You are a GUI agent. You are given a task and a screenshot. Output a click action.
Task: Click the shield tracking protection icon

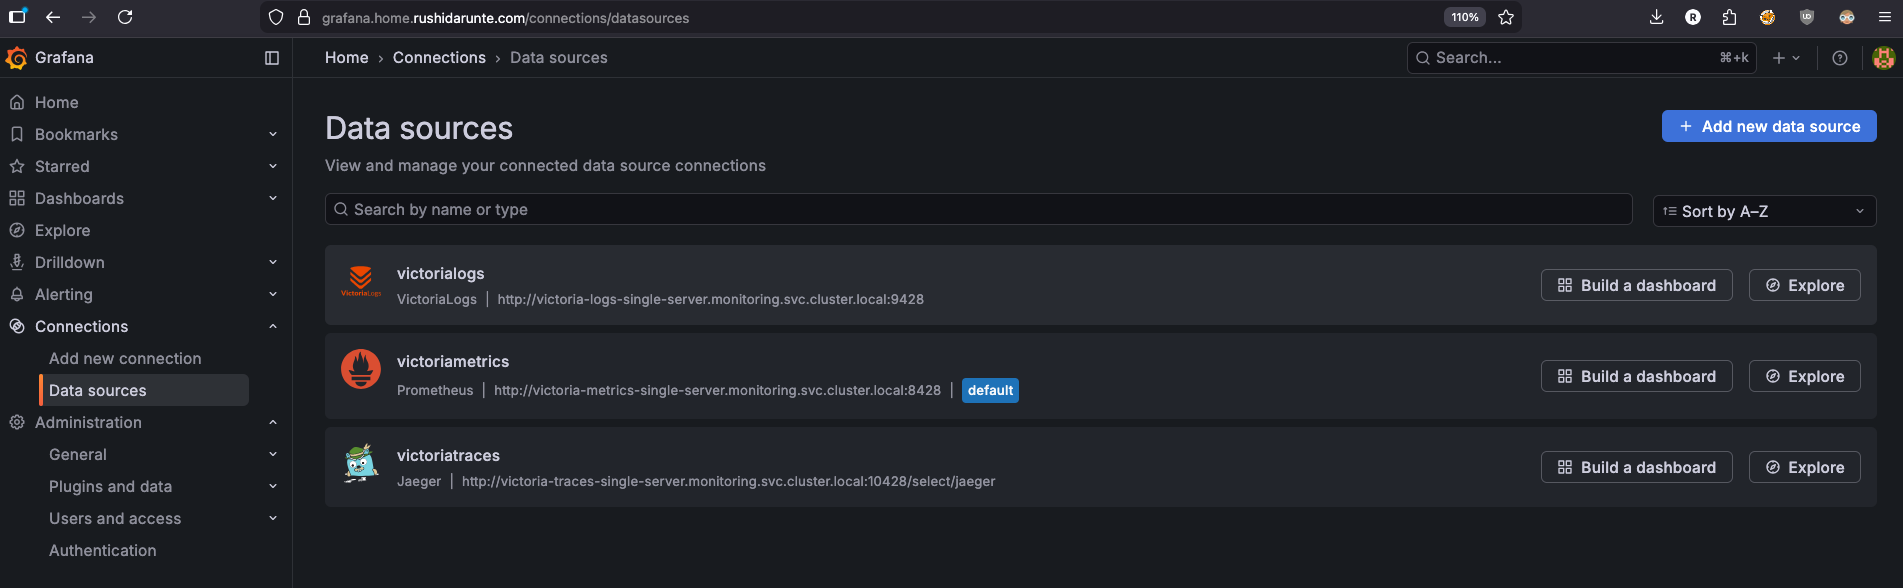click(277, 17)
